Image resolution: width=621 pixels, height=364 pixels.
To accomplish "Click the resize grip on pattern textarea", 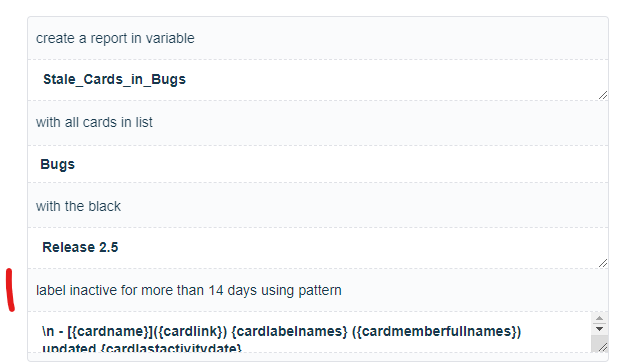I will 603,347.
